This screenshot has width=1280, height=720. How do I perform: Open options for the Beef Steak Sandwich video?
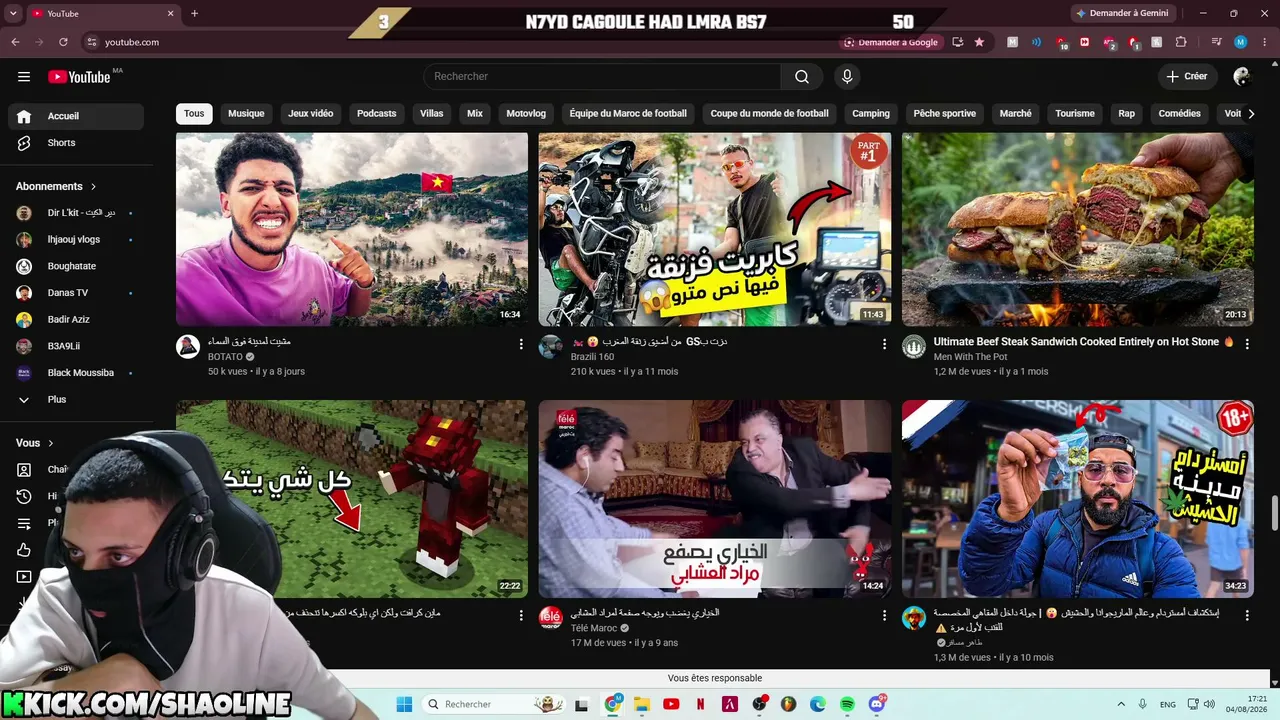(x=1247, y=344)
